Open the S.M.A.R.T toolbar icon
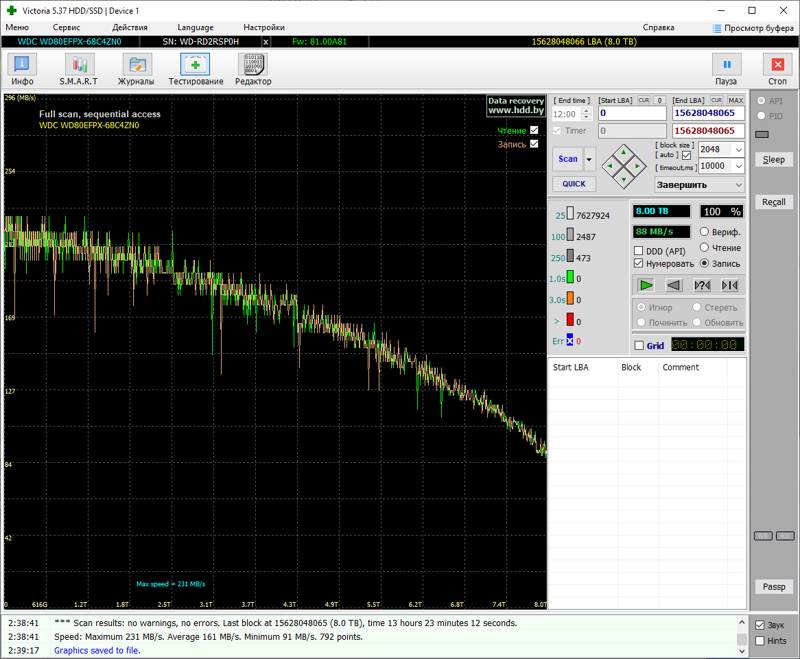 [79, 65]
